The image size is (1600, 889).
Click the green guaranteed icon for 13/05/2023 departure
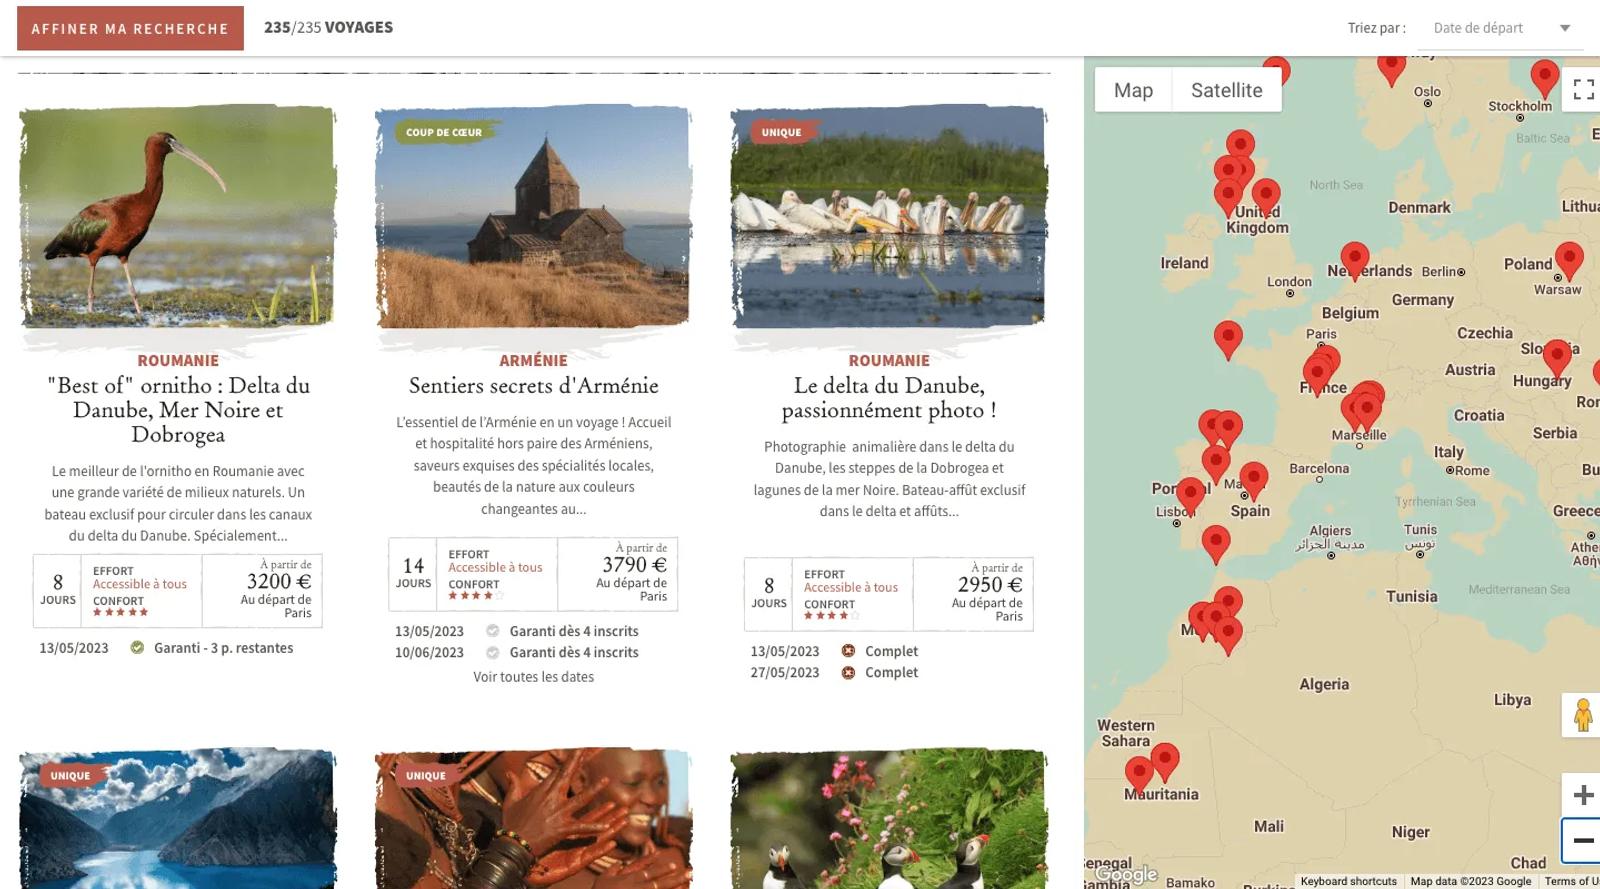[137, 648]
